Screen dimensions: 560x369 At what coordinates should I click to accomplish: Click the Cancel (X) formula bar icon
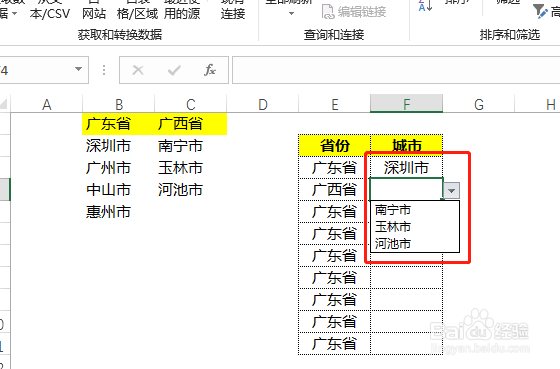pos(138,70)
